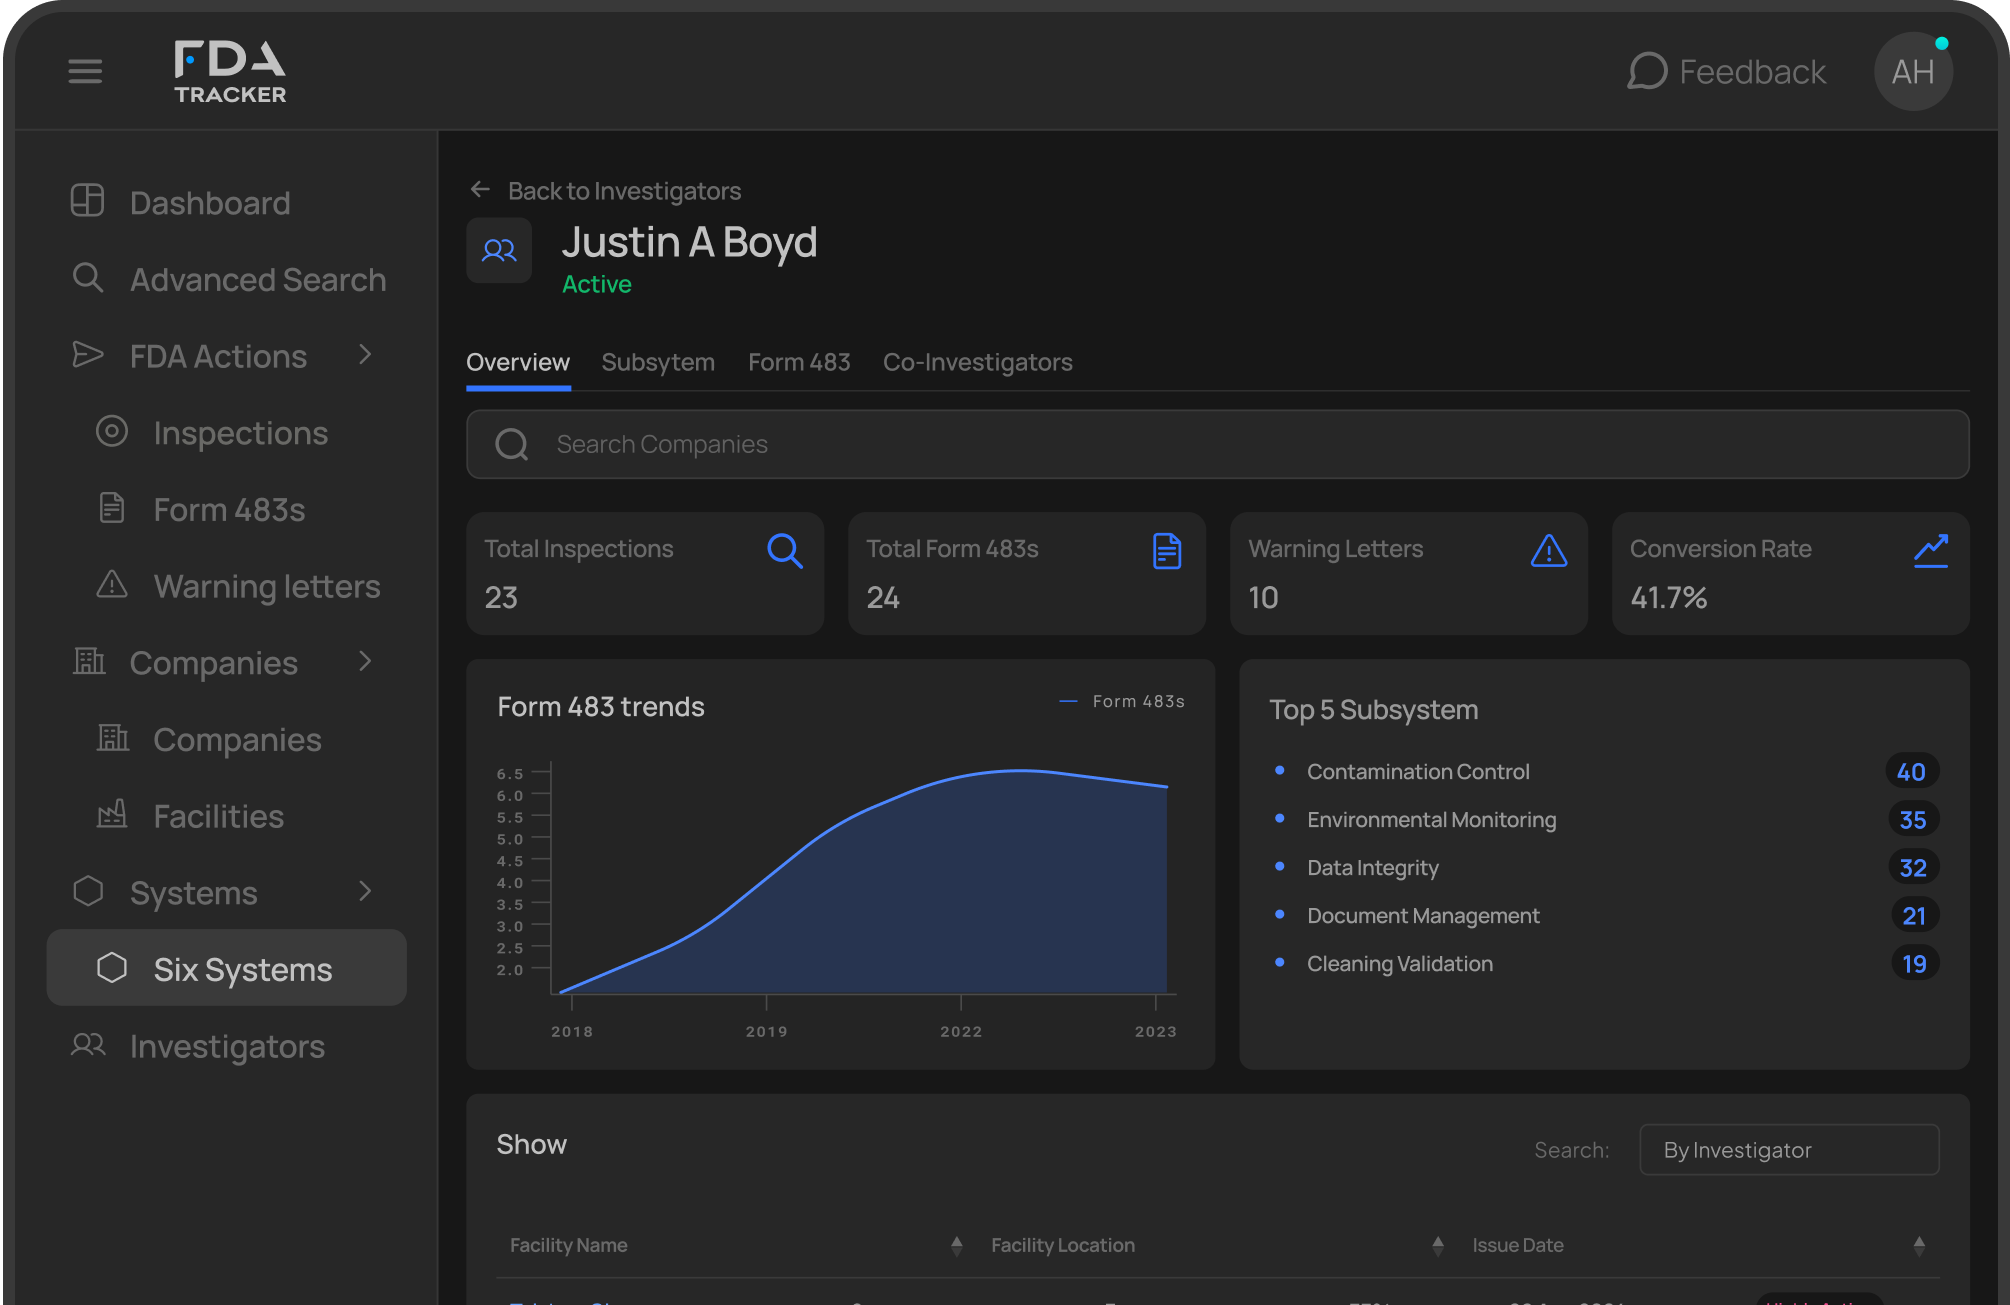Sort by Issue Date column arrows
Screen dimensions: 2010x1305
(x=1918, y=1245)
